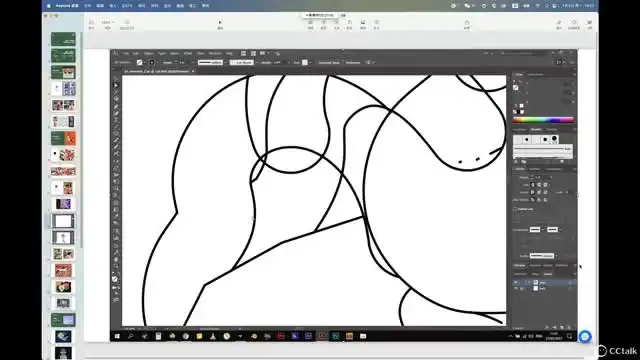Select the Hand tool
Screen dimensions: 640x360
[116, 260]
